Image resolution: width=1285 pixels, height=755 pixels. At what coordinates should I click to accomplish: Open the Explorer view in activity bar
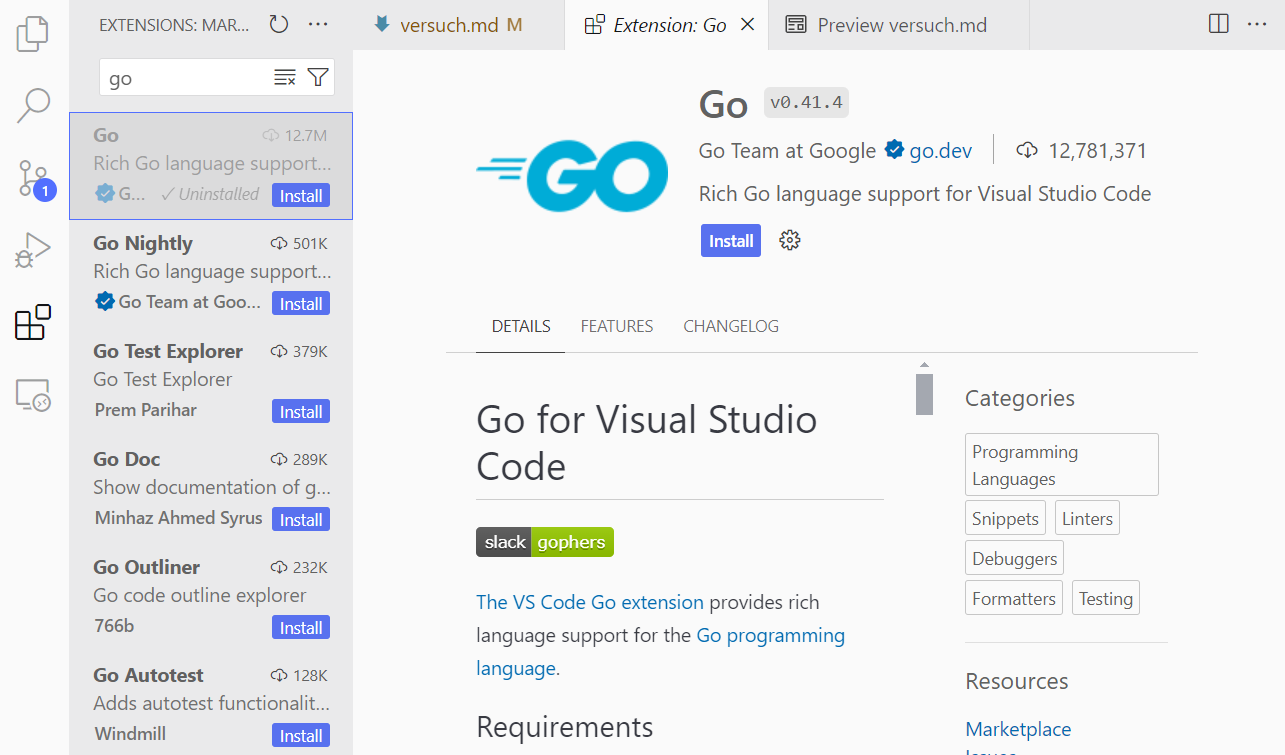[x=33, y=34]
